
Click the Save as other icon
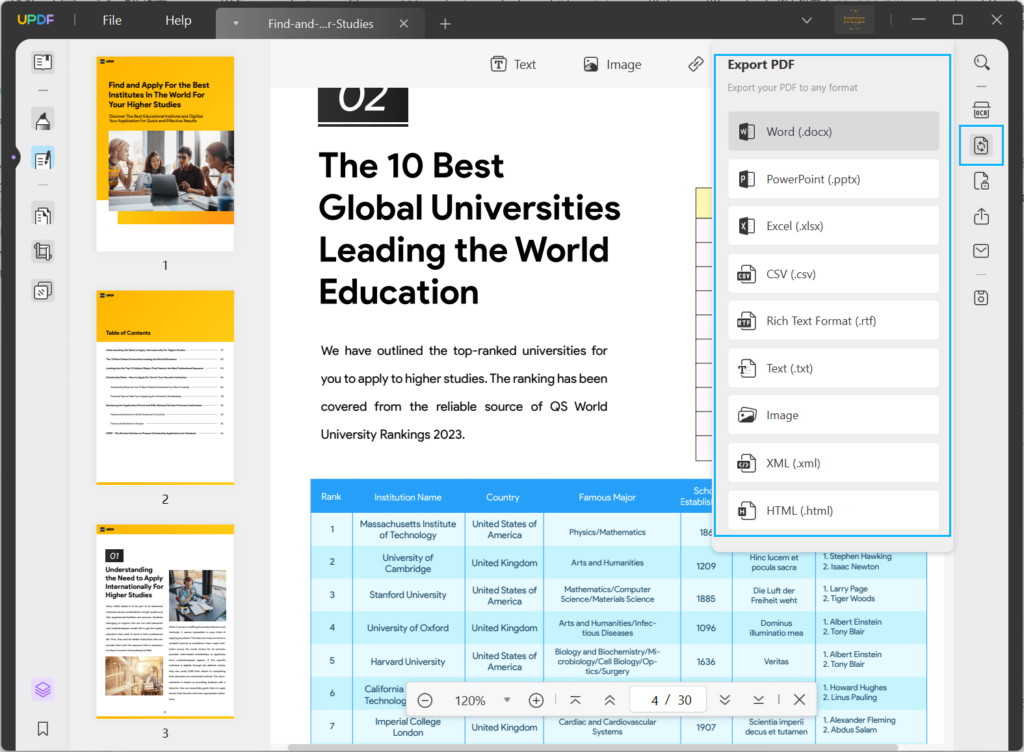981,297
